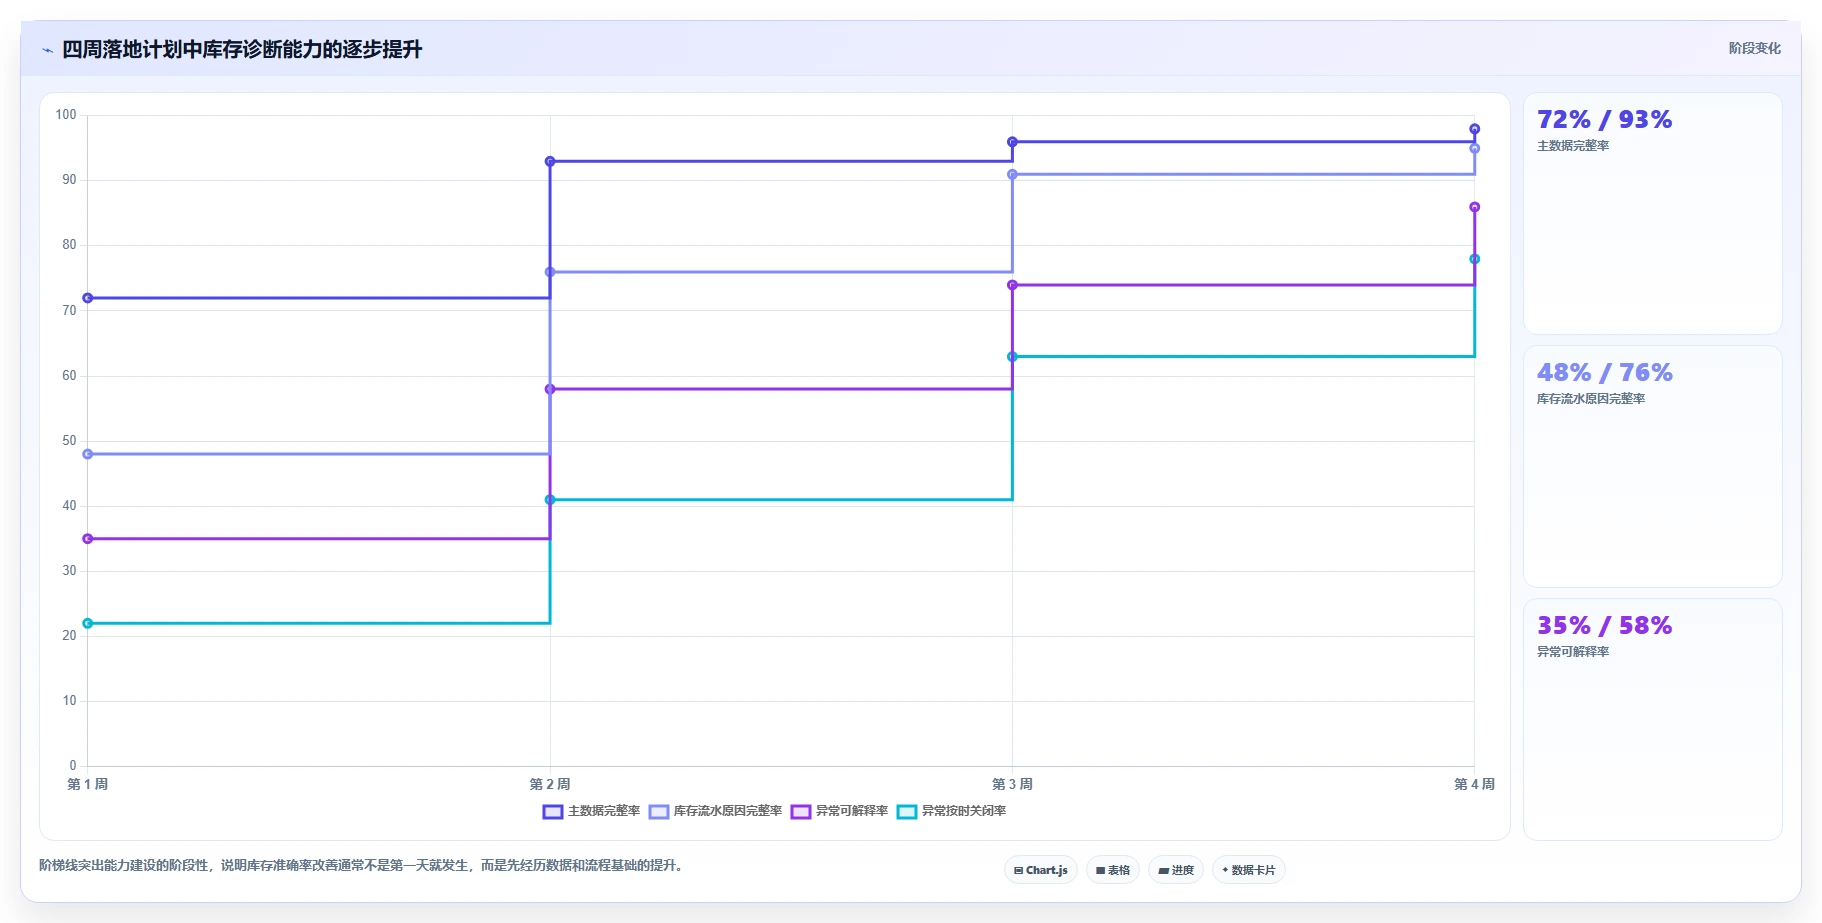
Task: Click the Chart.js tag
Action: tap(1040, 870)
